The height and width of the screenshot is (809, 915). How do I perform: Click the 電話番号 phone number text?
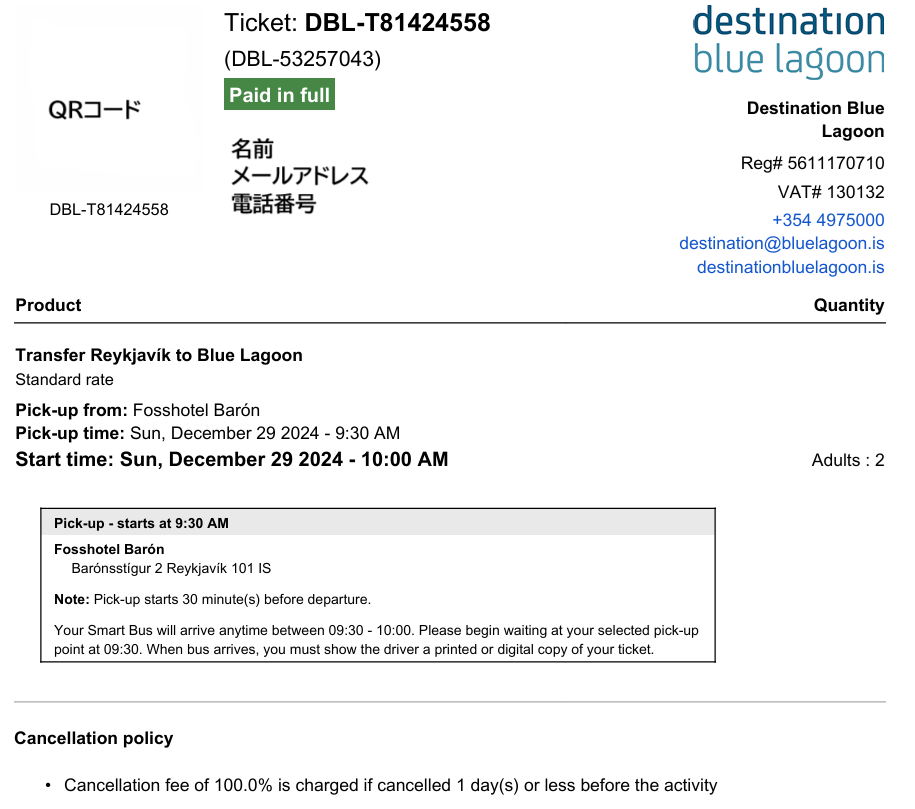273,204
